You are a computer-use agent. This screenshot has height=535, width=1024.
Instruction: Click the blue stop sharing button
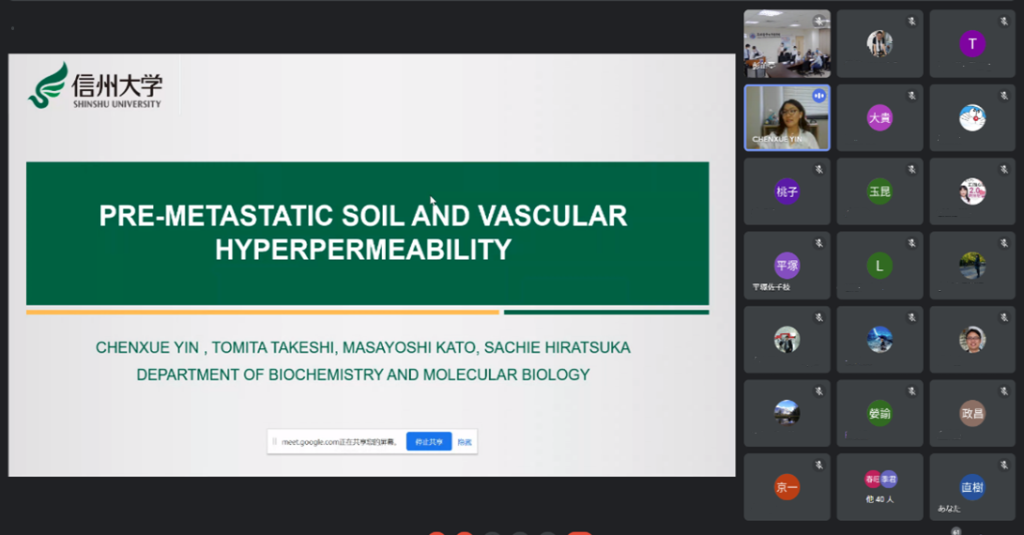[428, 441]
